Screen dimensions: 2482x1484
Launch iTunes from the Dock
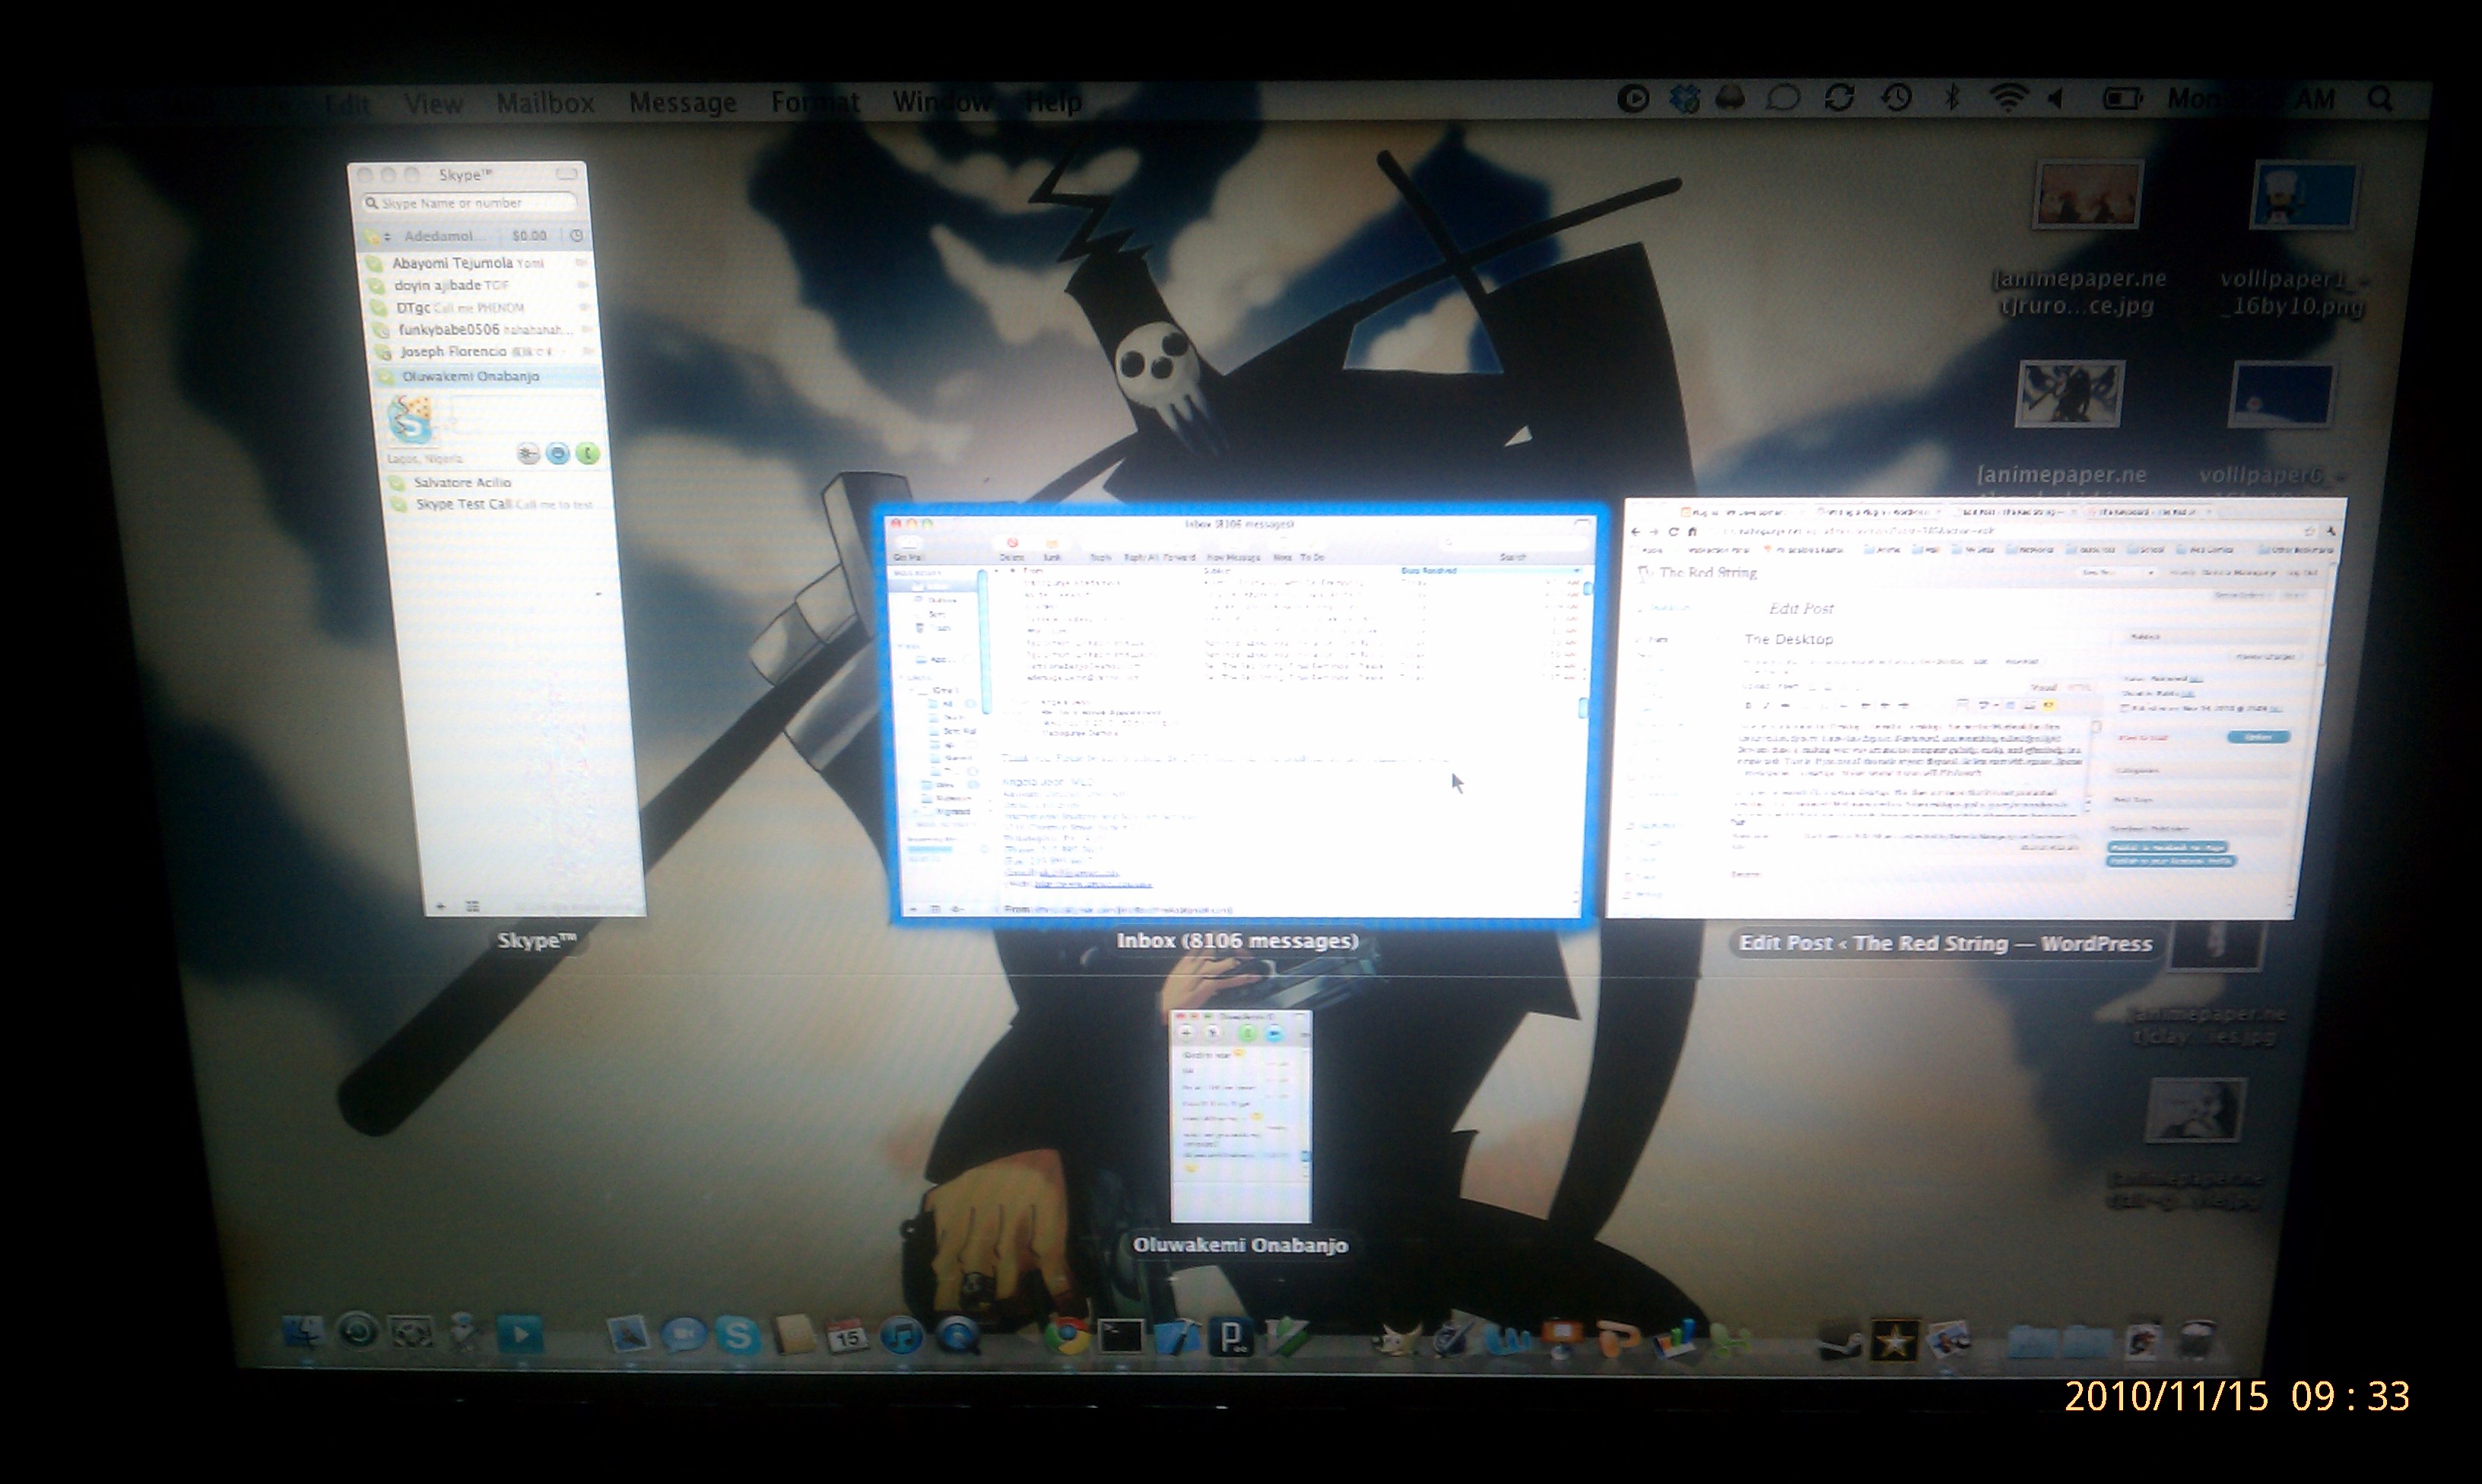coord(902,1336)
